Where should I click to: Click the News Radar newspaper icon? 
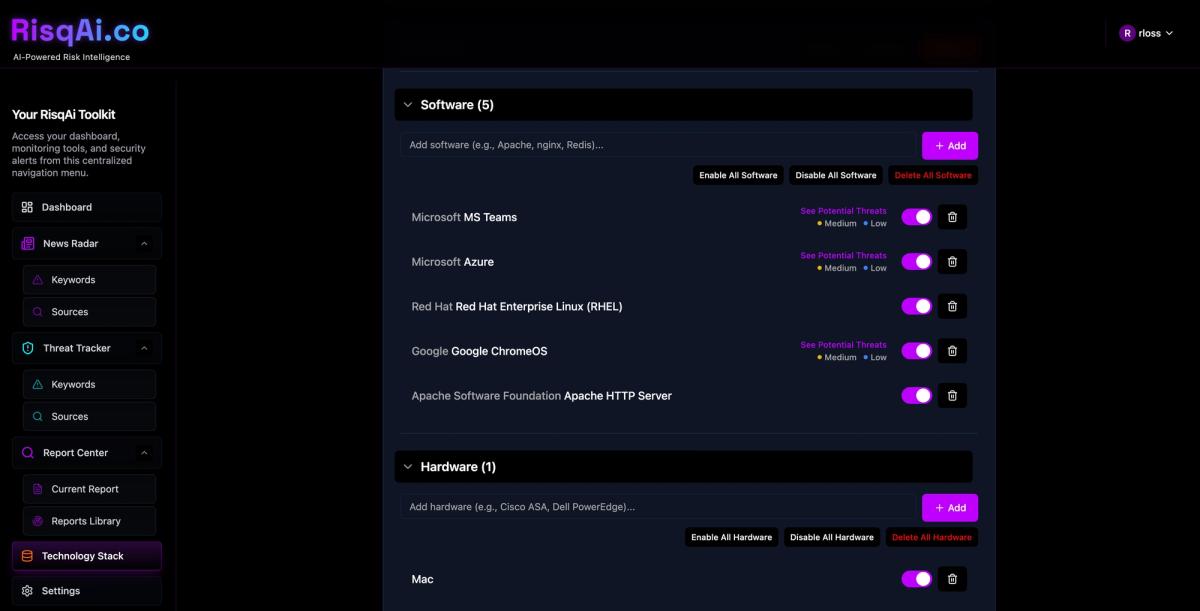coord(28,244)
